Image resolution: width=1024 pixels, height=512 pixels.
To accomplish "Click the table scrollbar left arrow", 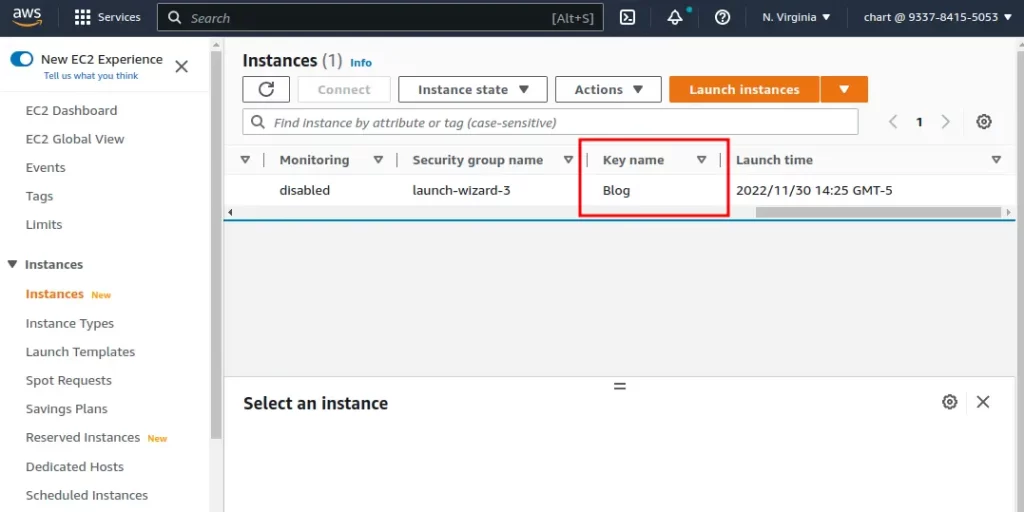I will (x=229, y=212).
